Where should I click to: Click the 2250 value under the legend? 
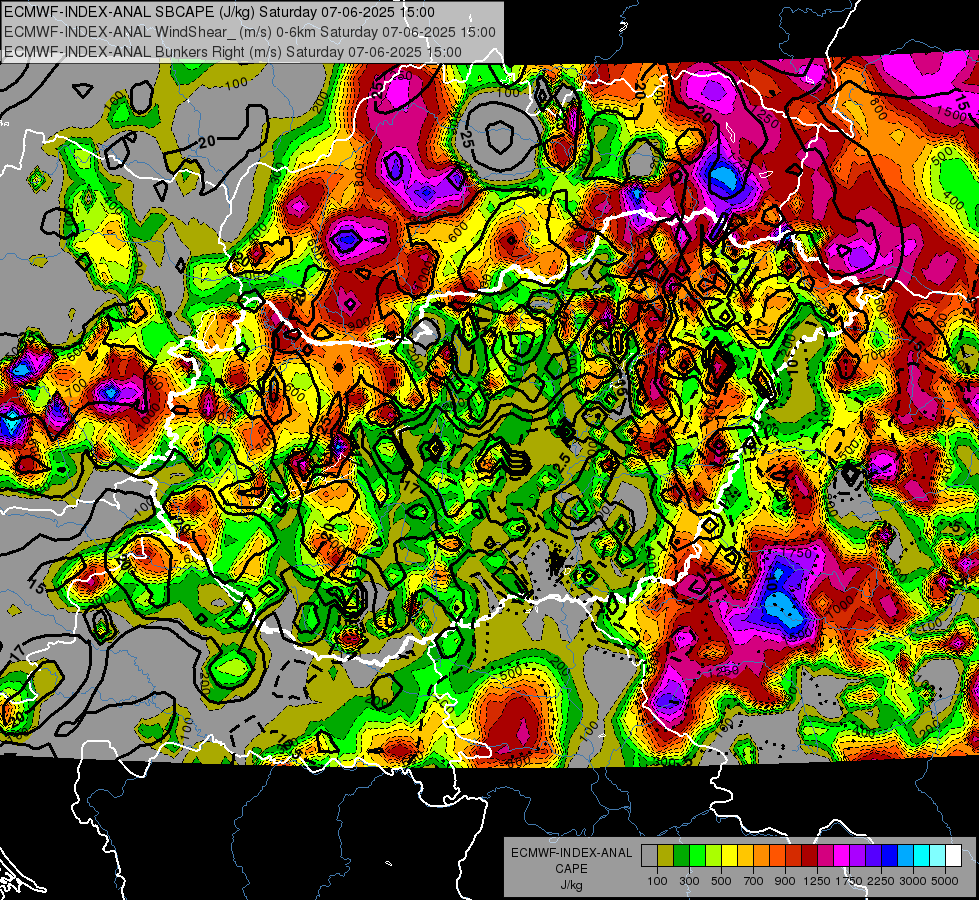(x=882, y=881)
